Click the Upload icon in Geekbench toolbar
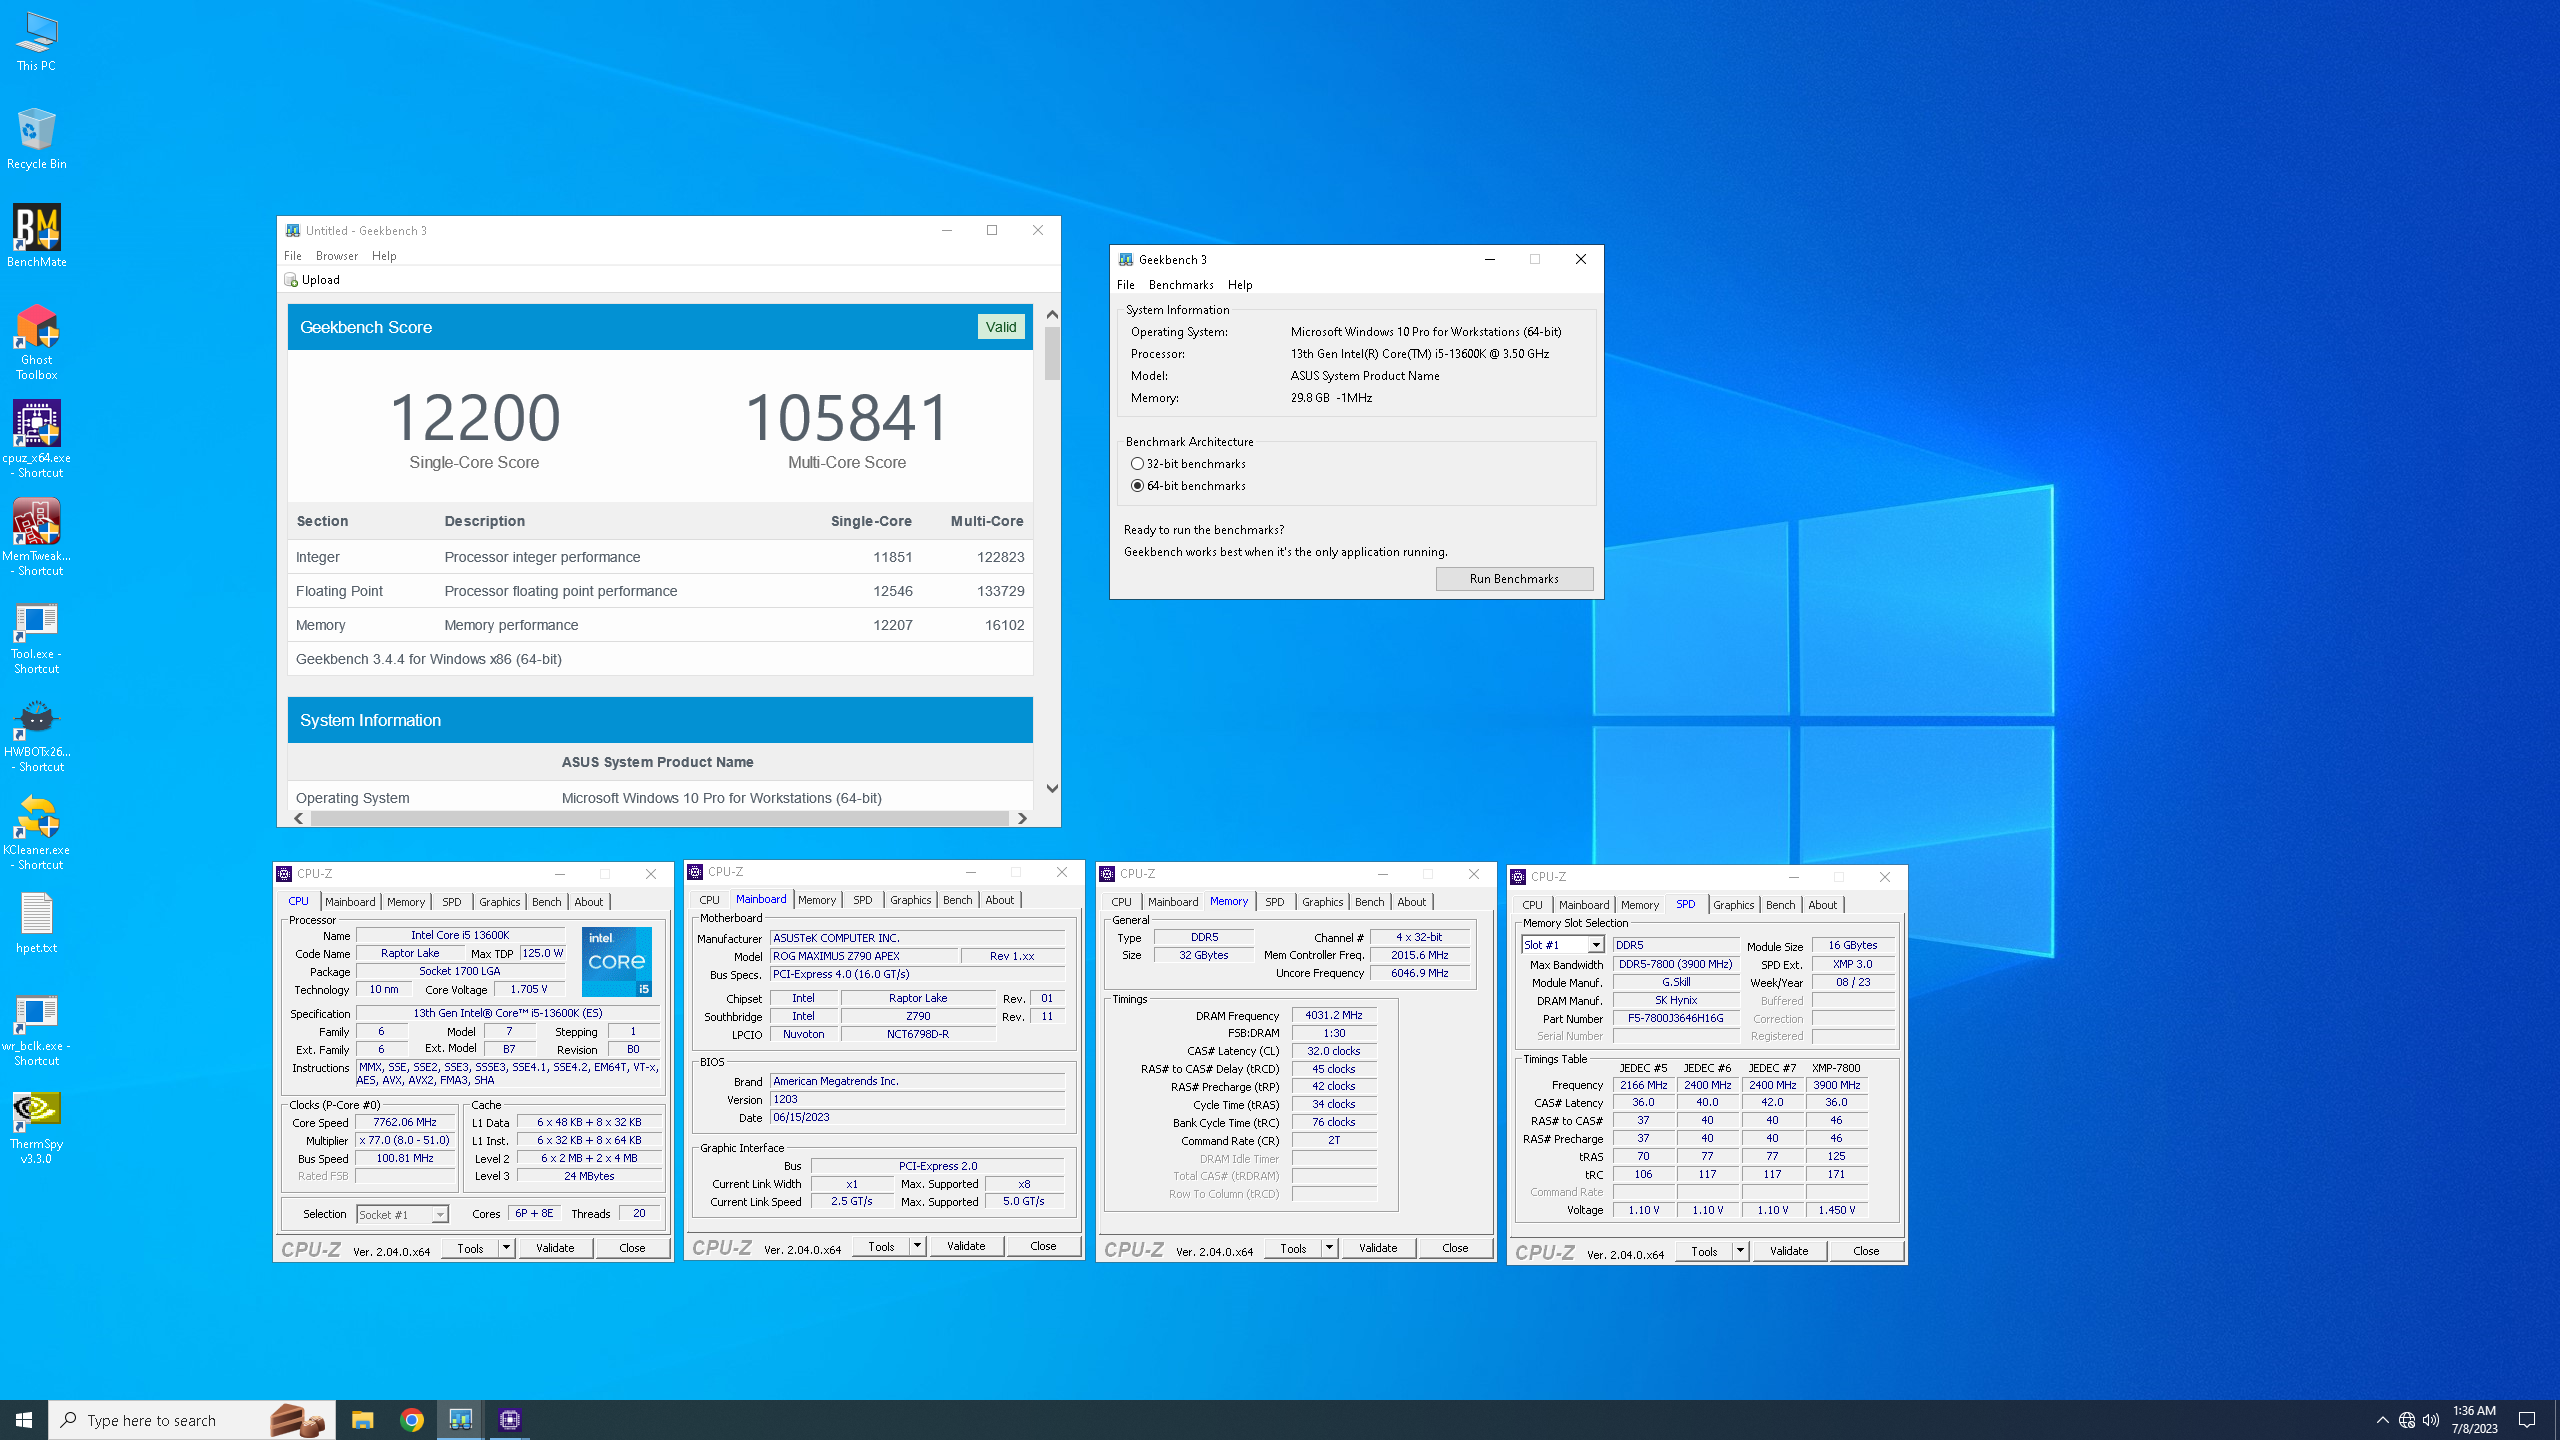The width and height of the screenshot is (2560, 1440). point(291,280)
